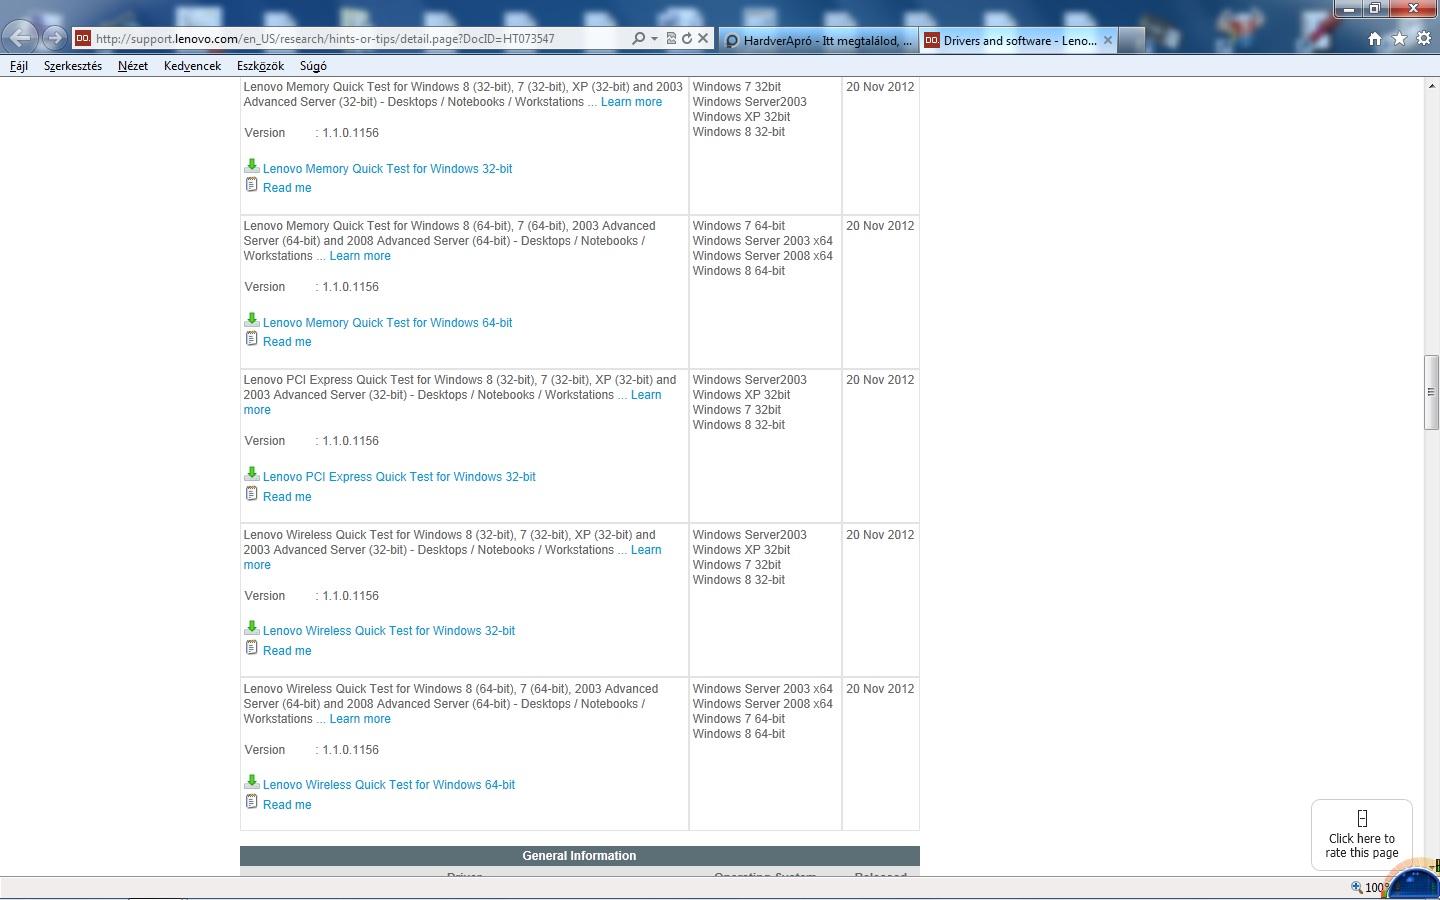Open the Fájl menu

(19, 66)
